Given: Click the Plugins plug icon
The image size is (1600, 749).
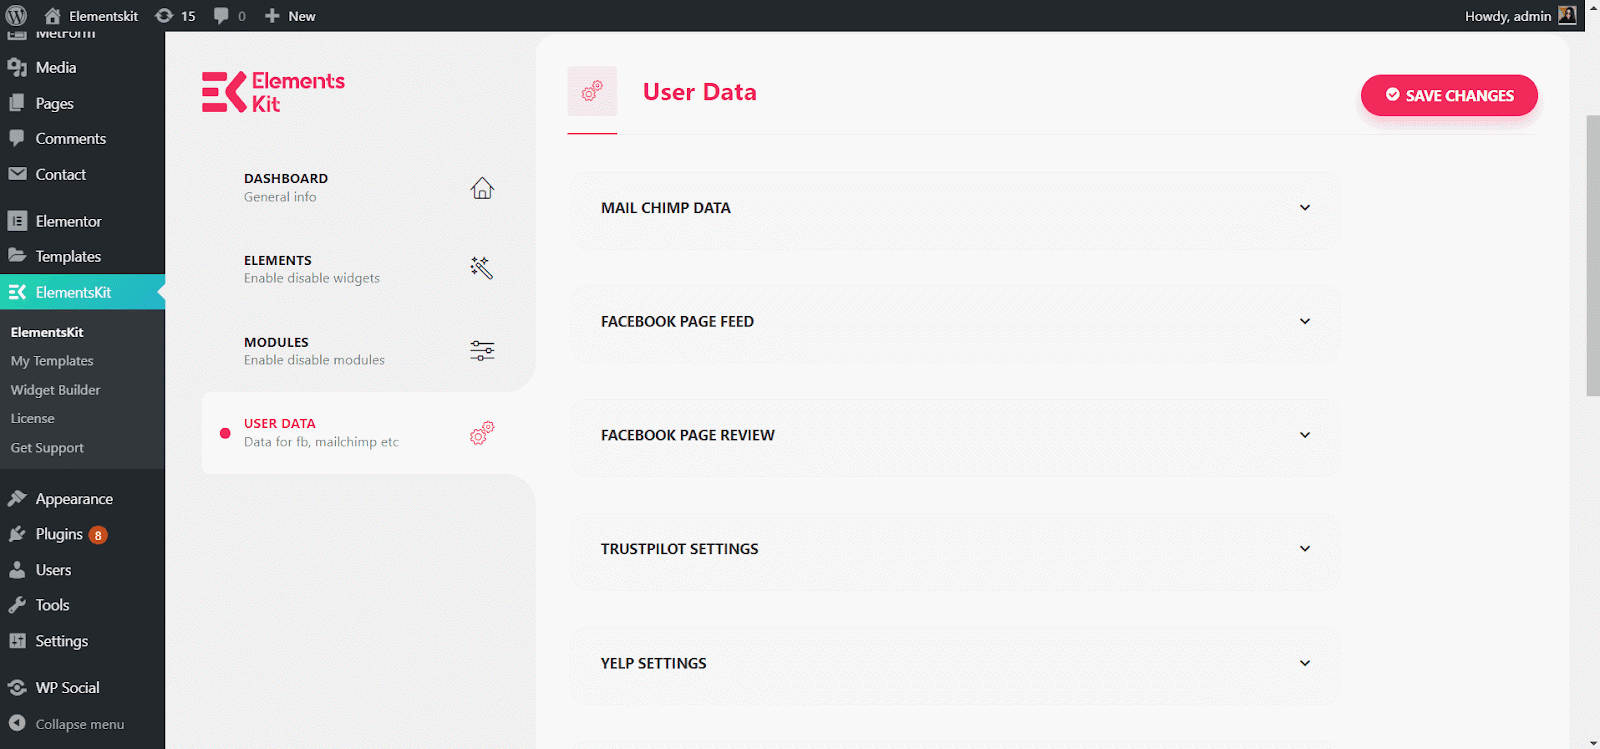Looking at the screenshot, I should tap(17, 534).
